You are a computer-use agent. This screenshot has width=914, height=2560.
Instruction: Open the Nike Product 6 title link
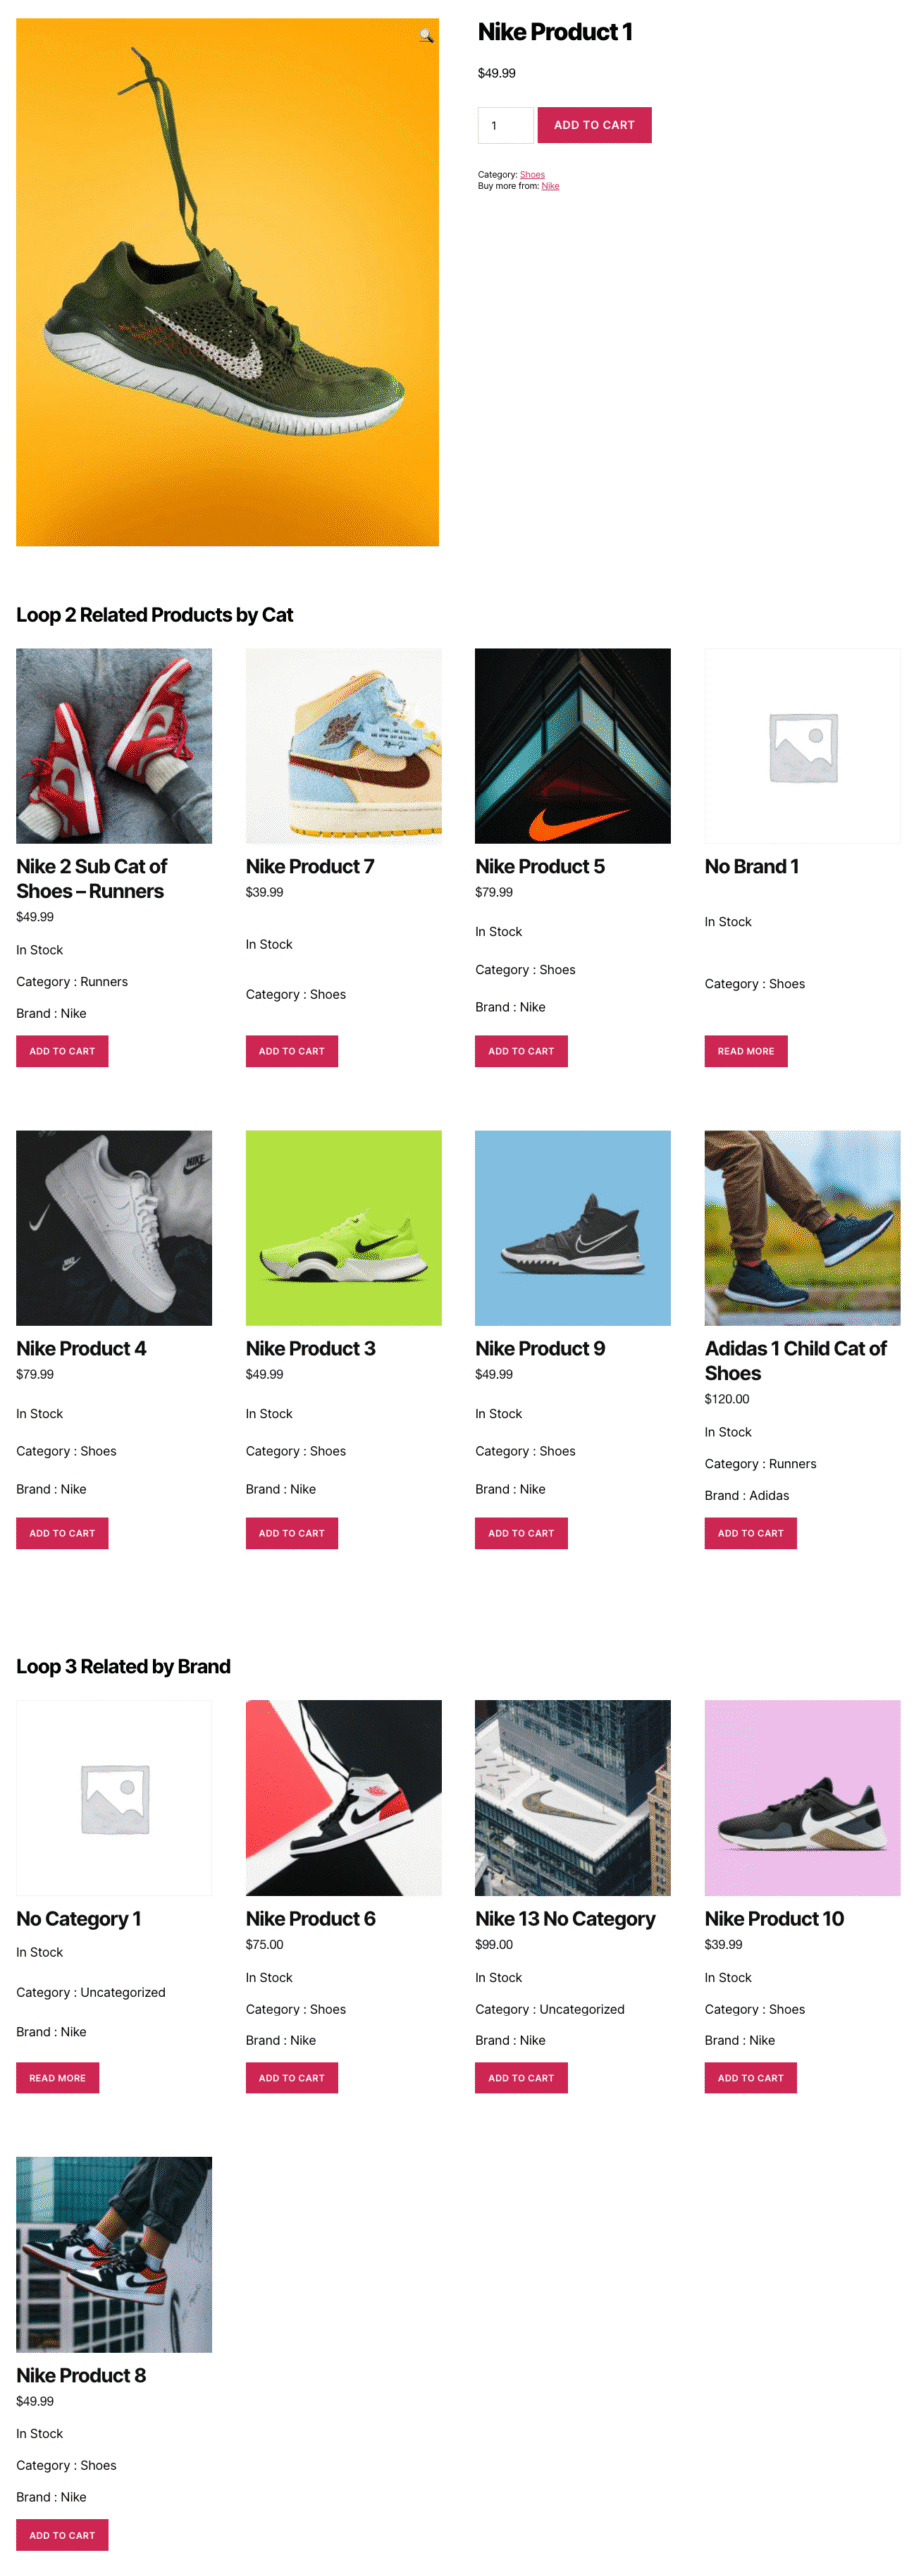pyautogui.click(x=310, y=1918)
